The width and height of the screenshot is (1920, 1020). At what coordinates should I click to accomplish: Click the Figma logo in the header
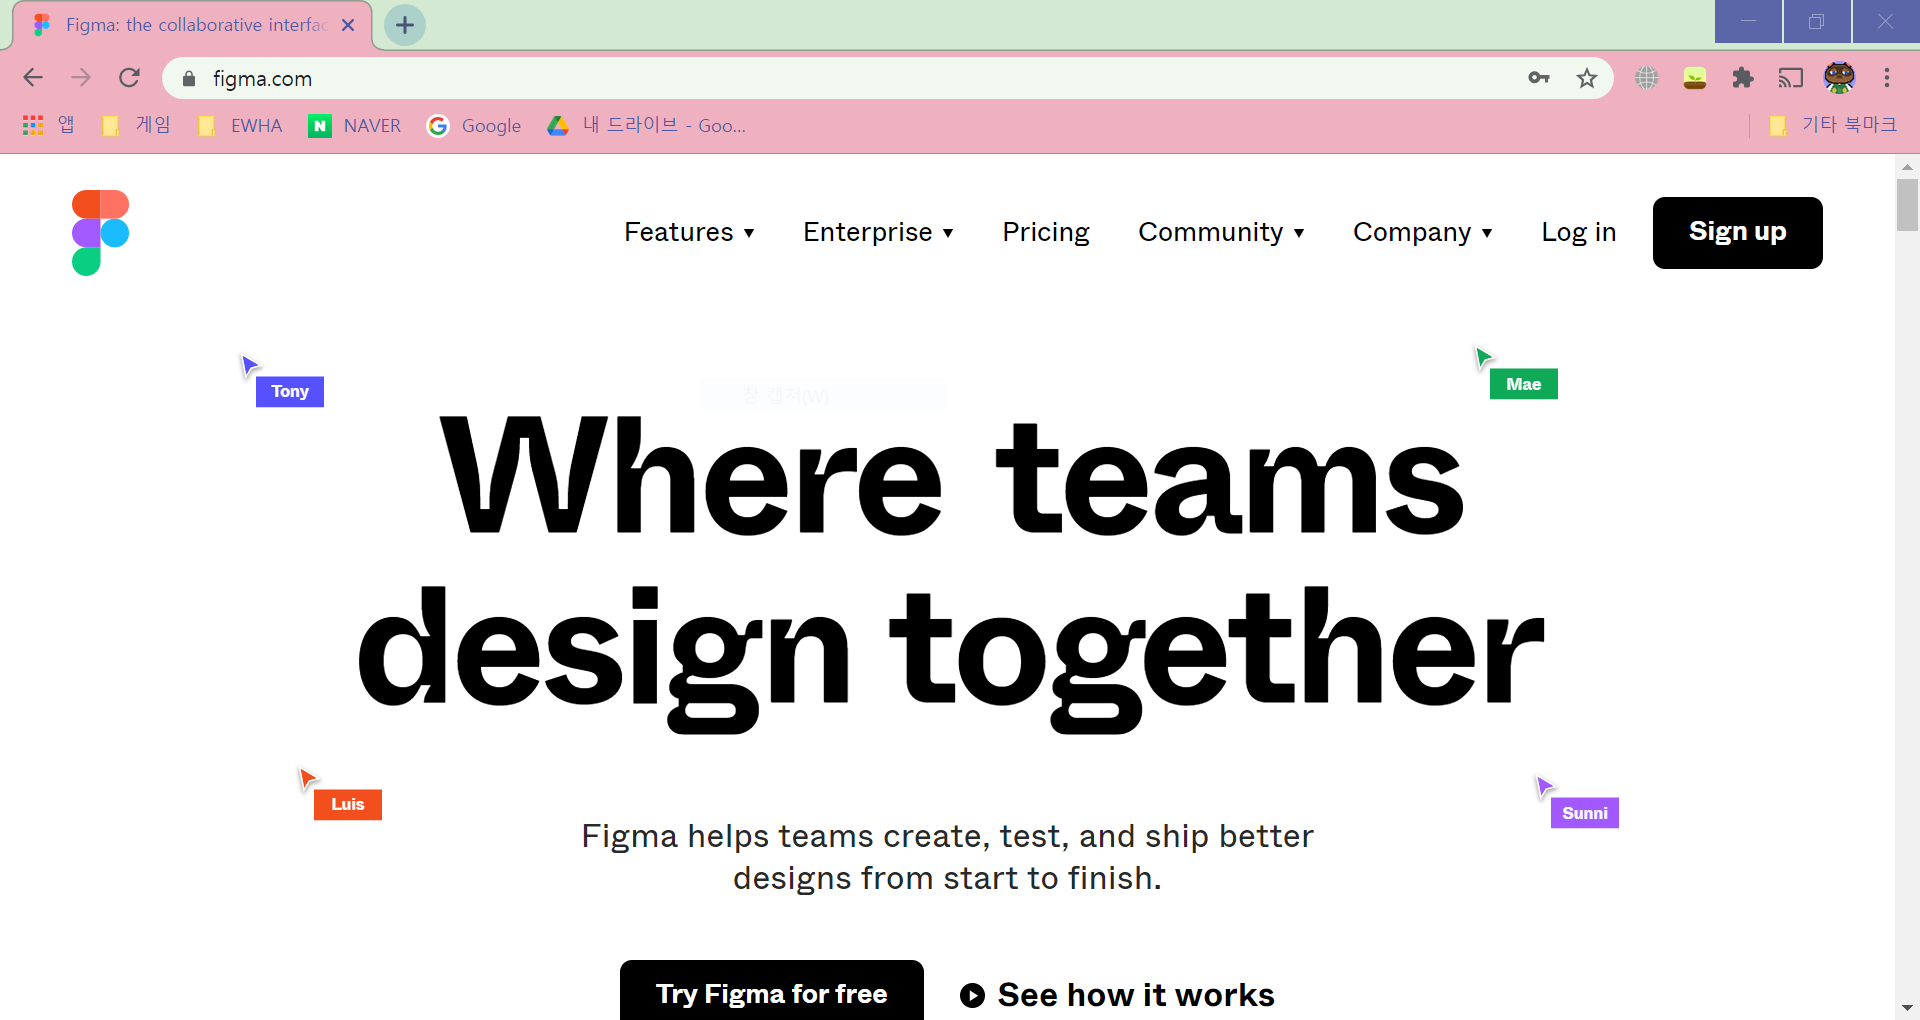click(x=100, y=232)
